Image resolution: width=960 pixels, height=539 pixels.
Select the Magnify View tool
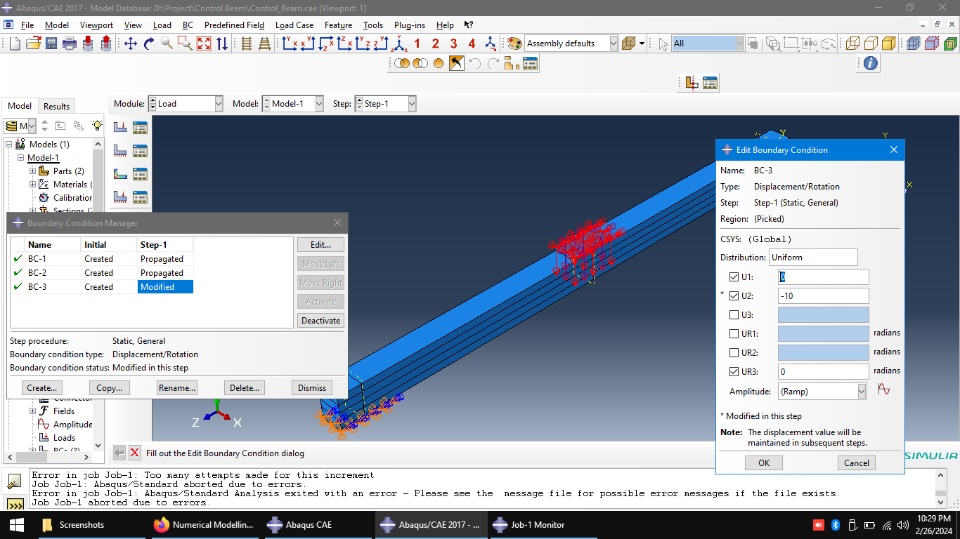coord(167,43)
